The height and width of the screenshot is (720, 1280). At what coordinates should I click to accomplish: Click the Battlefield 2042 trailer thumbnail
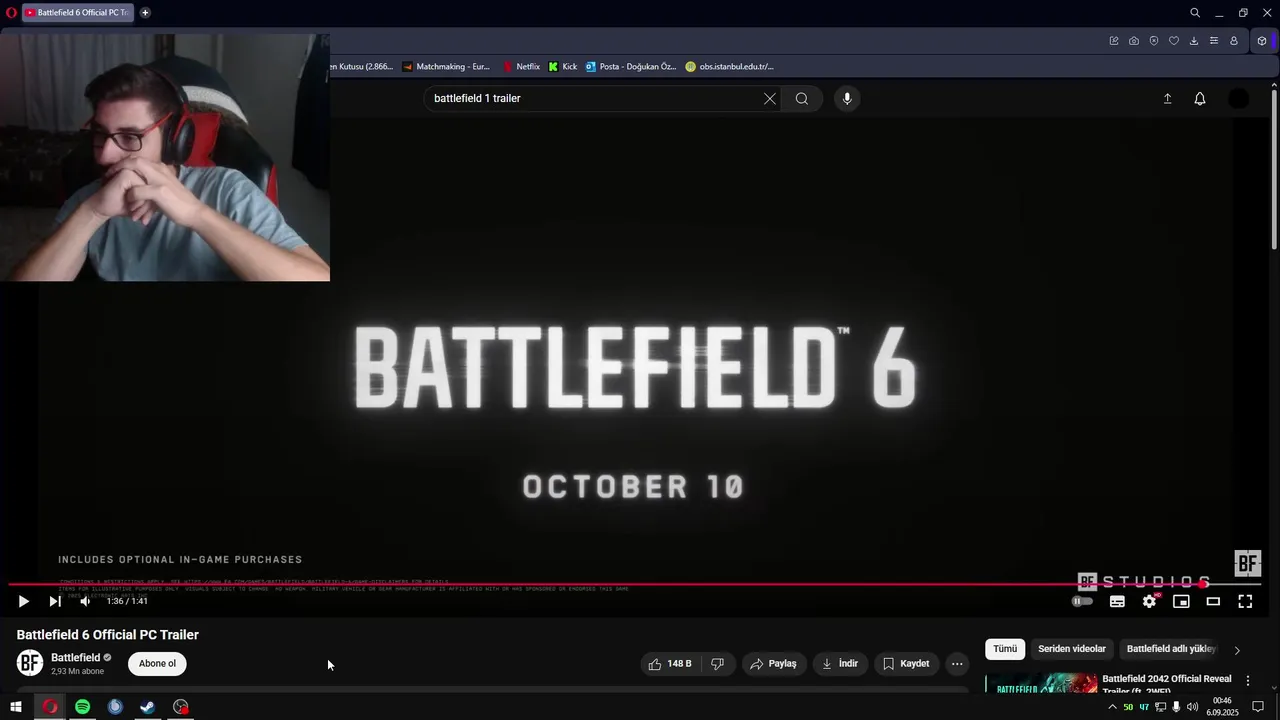1041,684
